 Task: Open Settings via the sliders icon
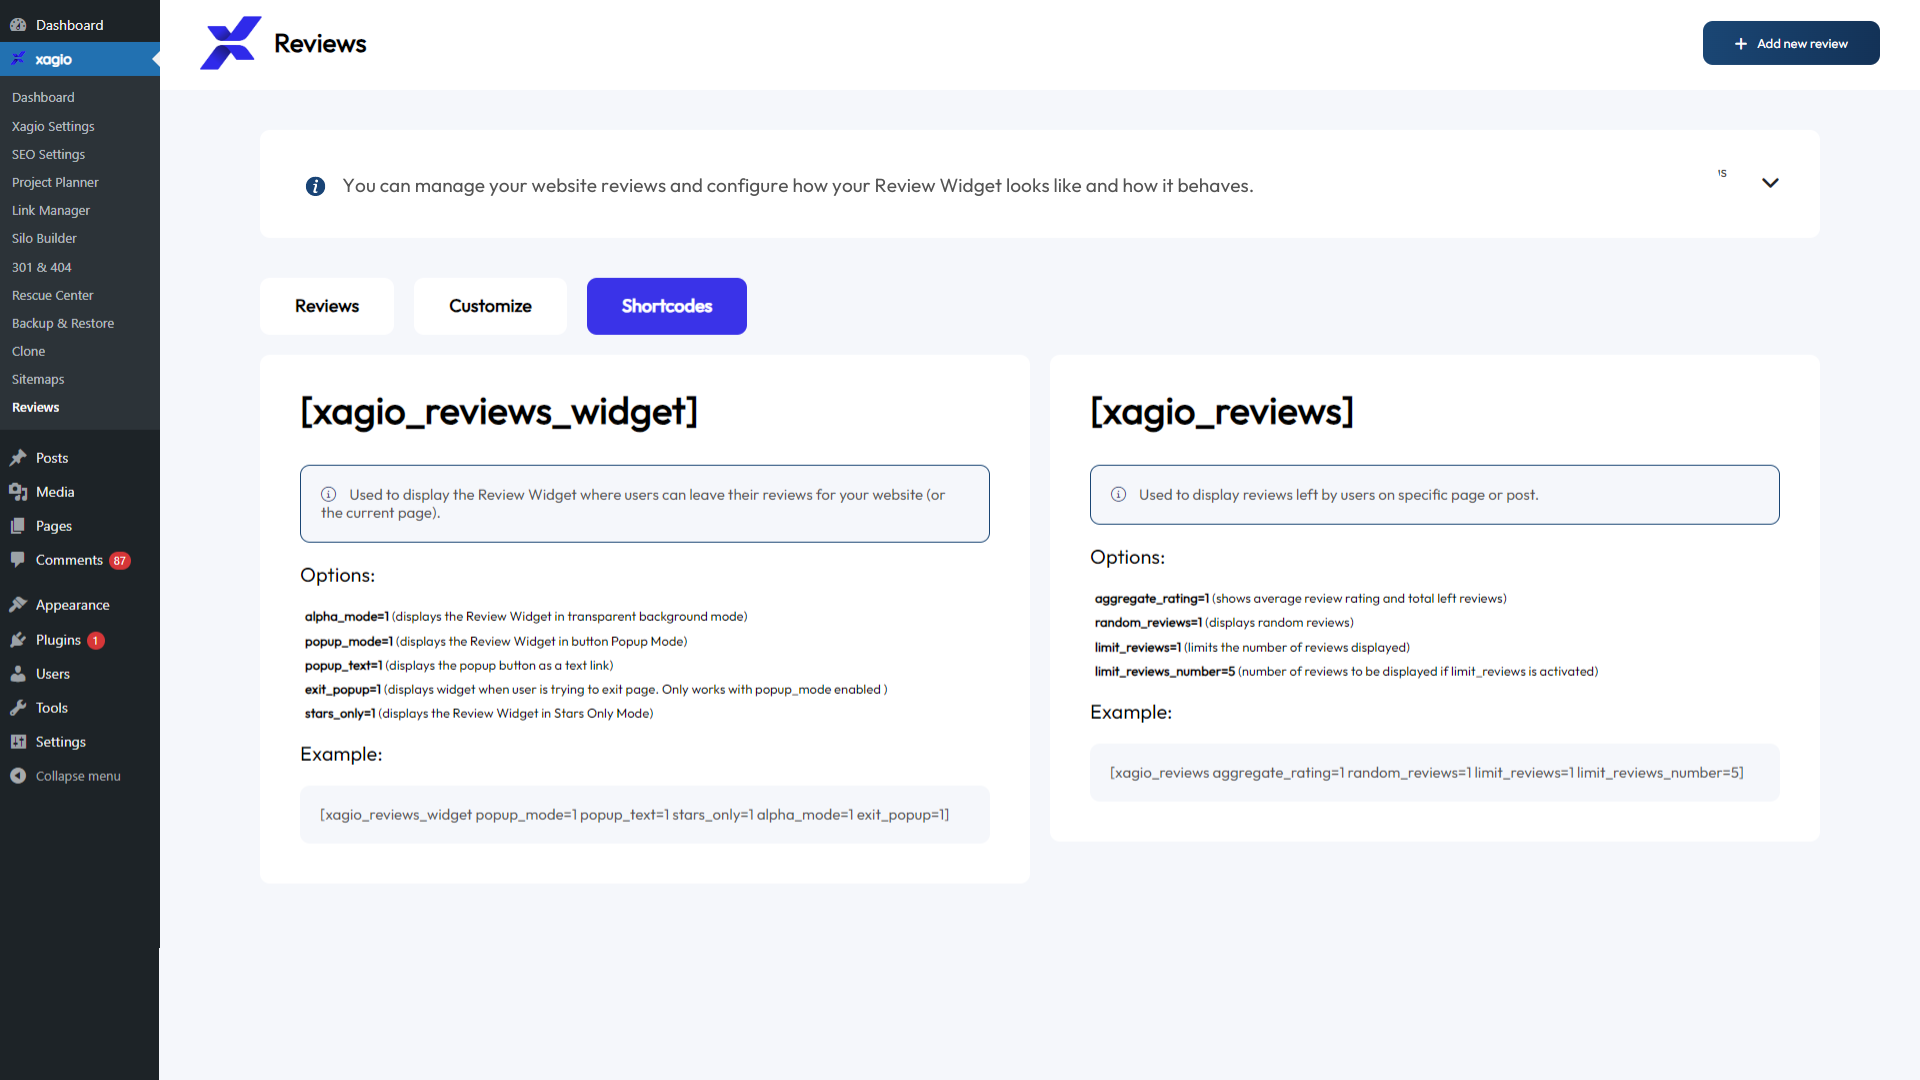point(18,741)
